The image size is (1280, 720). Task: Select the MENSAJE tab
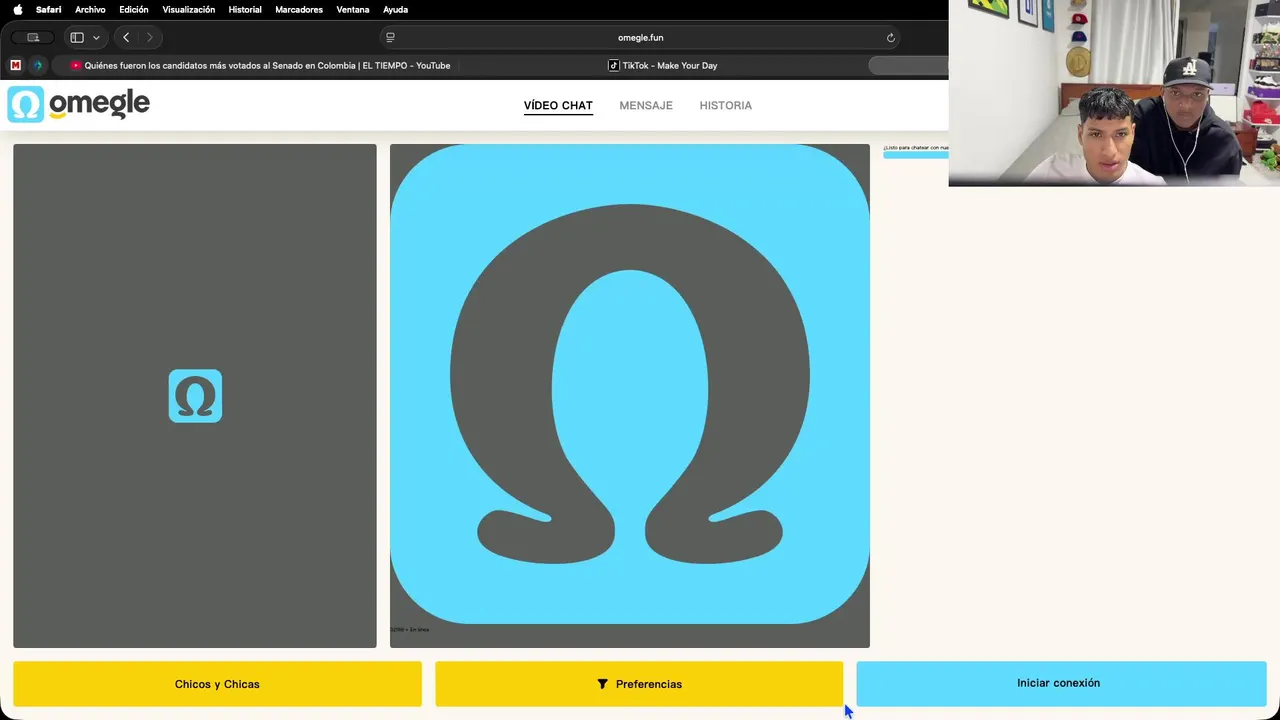point(646,105)
